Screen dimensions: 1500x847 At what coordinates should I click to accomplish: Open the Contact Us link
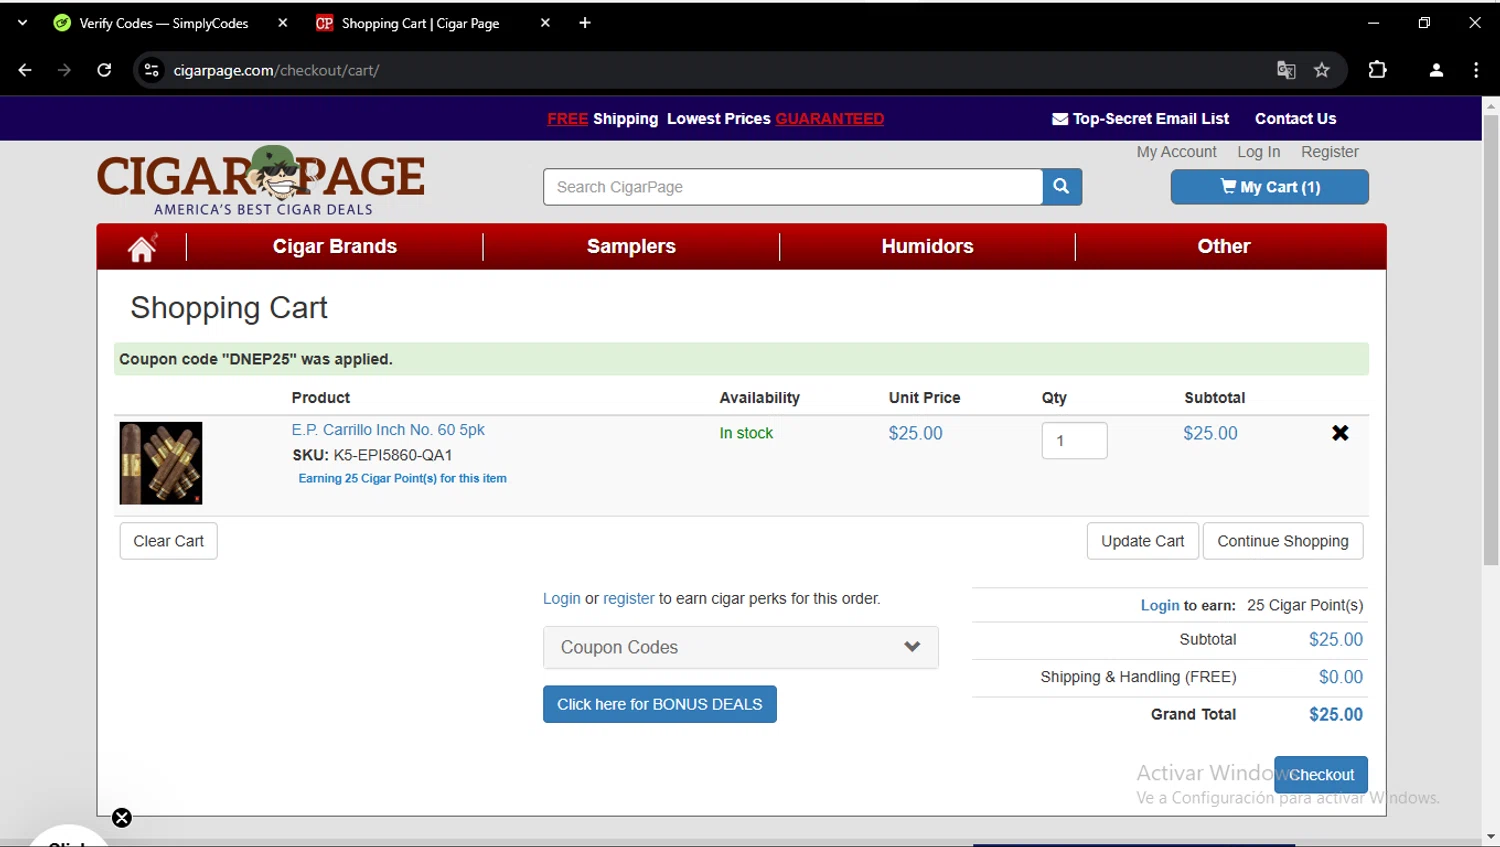(1295, 118)
